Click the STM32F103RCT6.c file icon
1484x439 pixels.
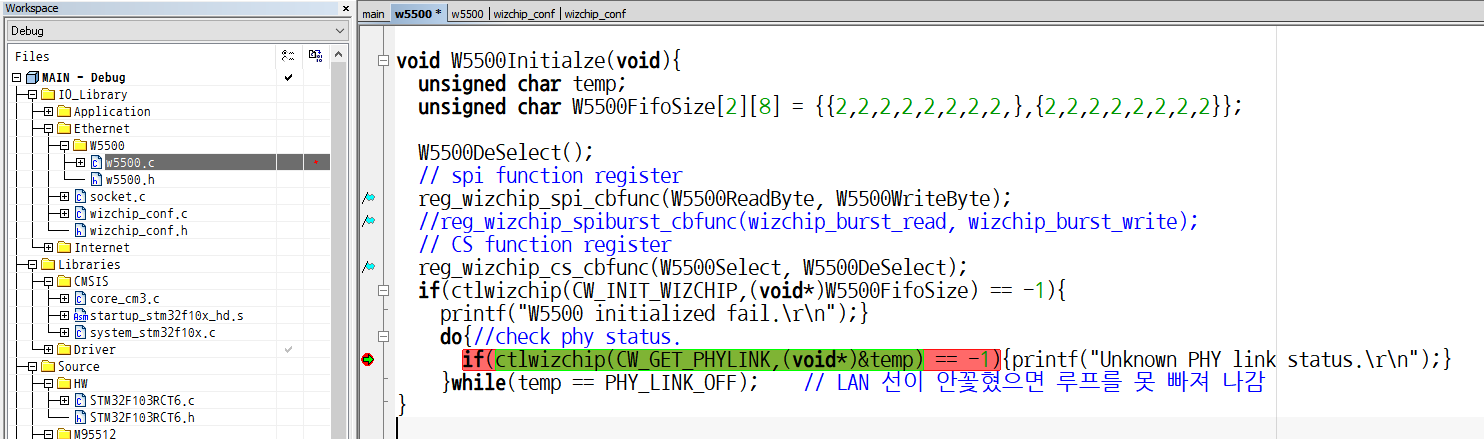click(x=80, y=400)
